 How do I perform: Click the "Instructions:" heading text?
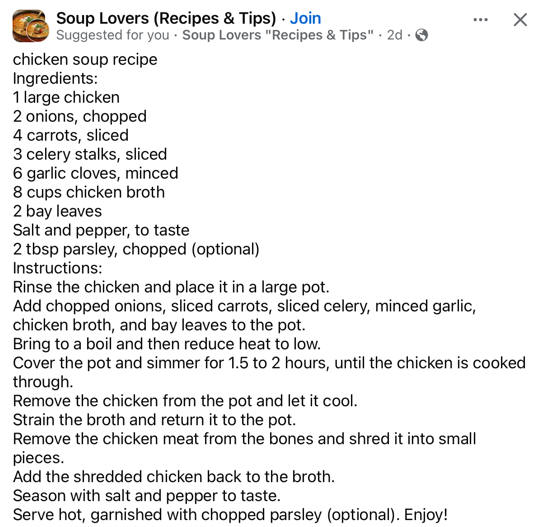point(58,268)
